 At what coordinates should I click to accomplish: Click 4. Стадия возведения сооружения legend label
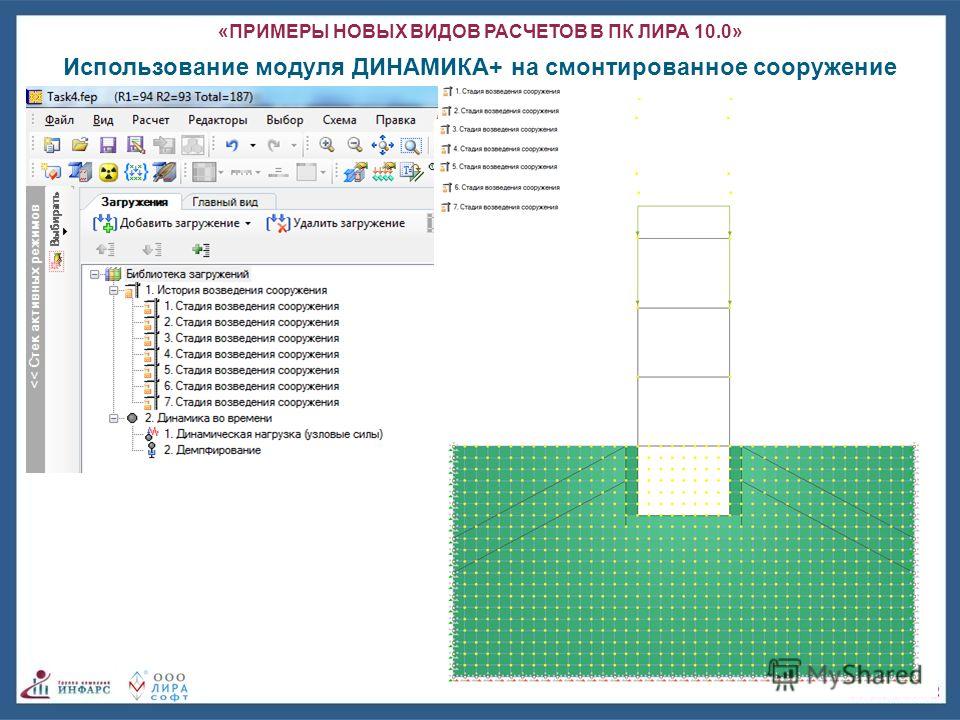(x=506, y=149)
